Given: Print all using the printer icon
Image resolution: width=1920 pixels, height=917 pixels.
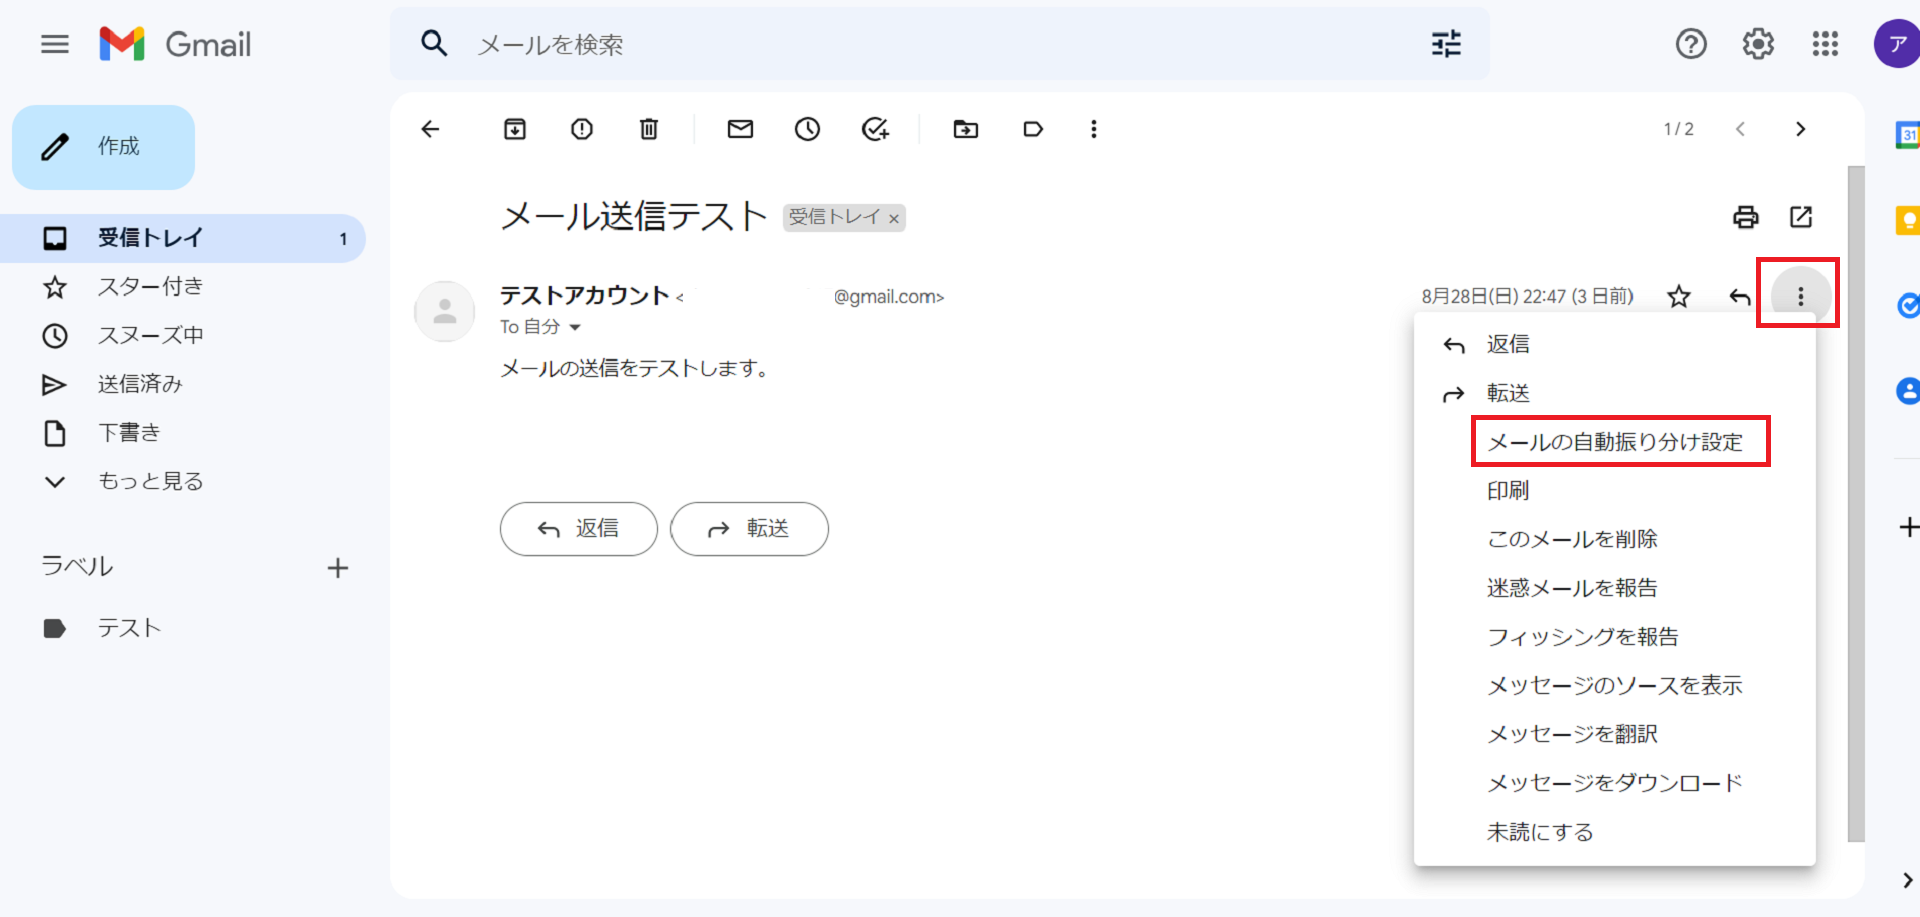Looking at the screenshot, I should [x=1745, y=217].
